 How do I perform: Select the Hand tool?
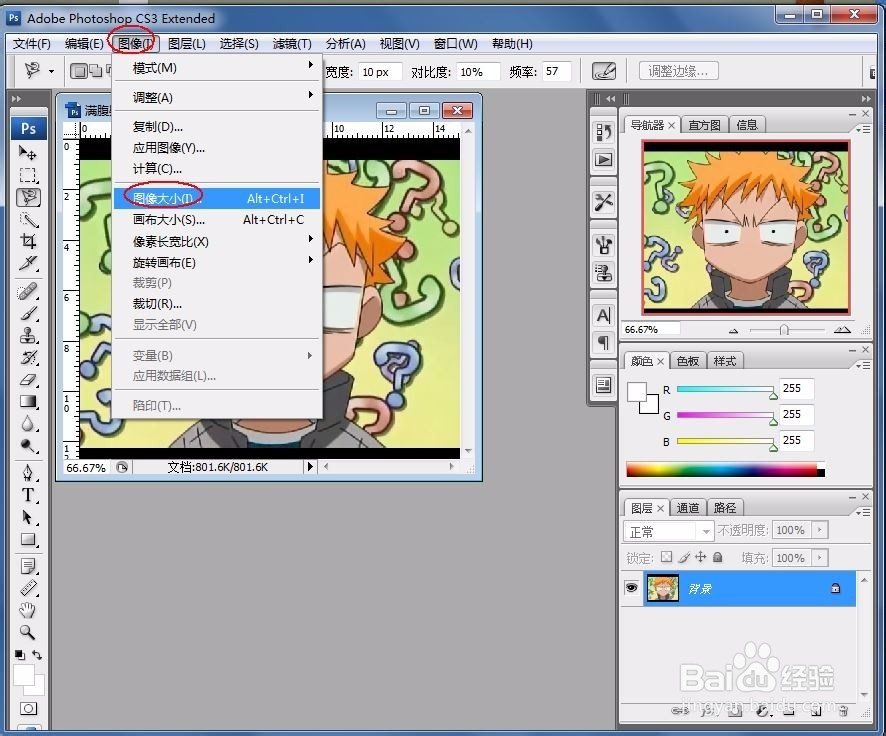tap(28, 610)
